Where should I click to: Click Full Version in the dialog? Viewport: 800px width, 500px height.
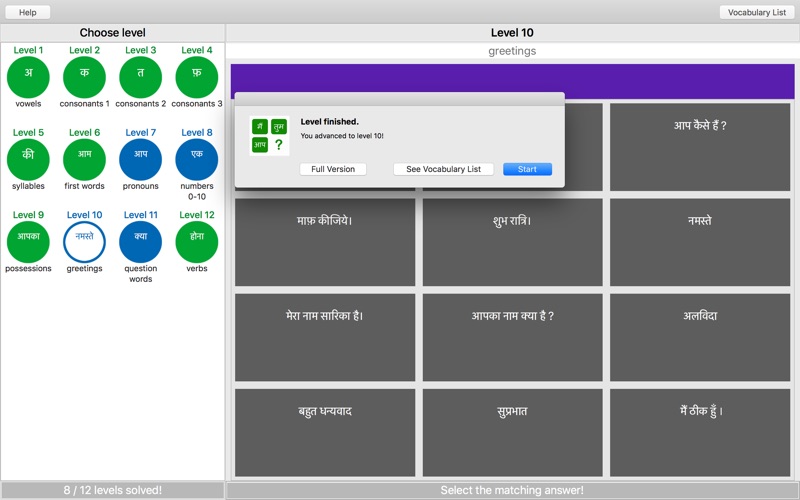click(333, 169)
